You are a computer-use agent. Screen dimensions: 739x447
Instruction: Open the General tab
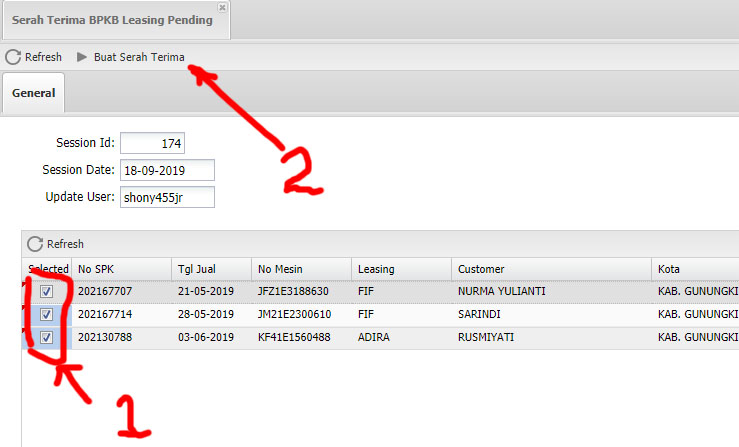pos(33,93)
